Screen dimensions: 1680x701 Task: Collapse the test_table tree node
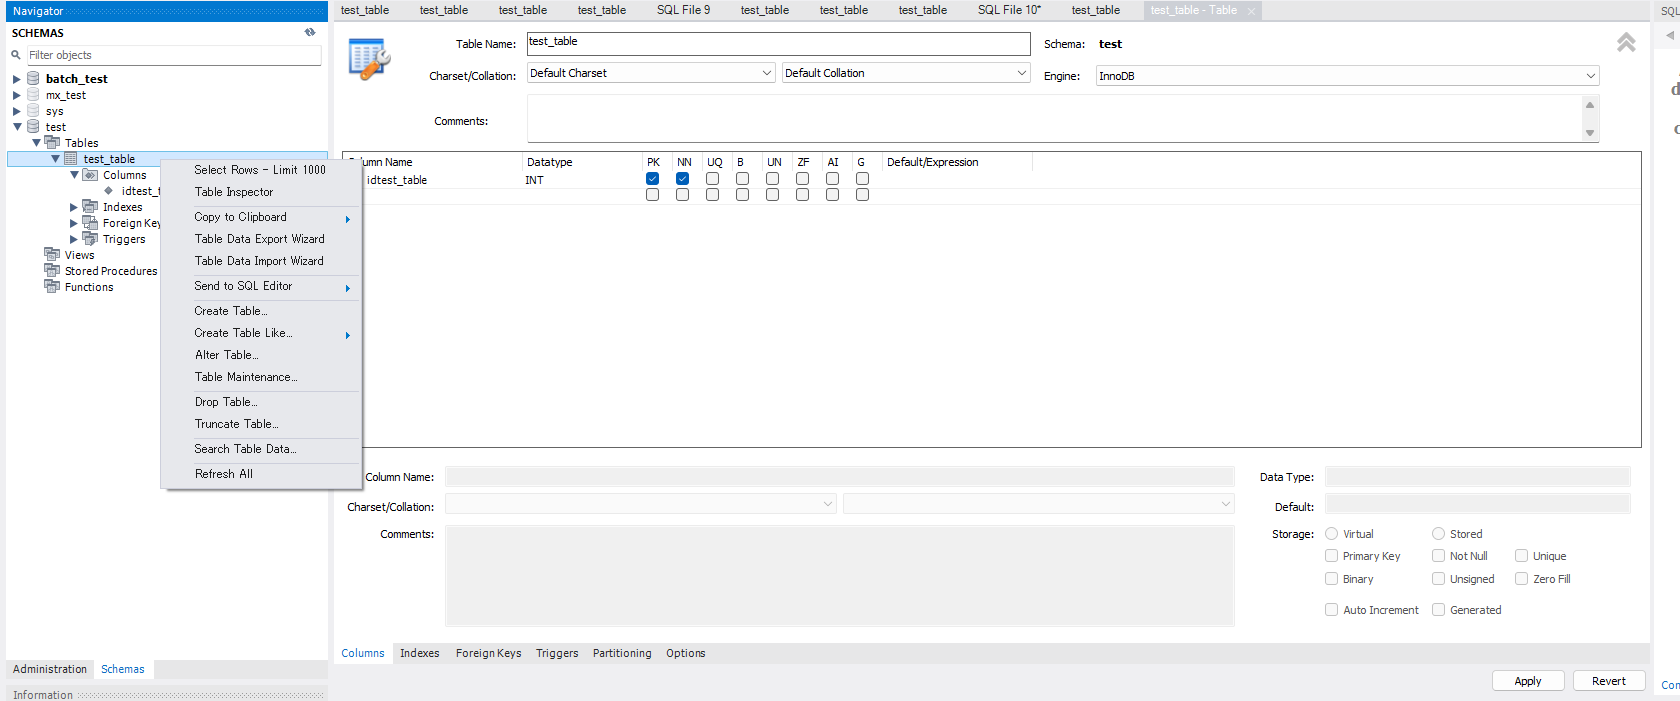[x=55, y=159]
